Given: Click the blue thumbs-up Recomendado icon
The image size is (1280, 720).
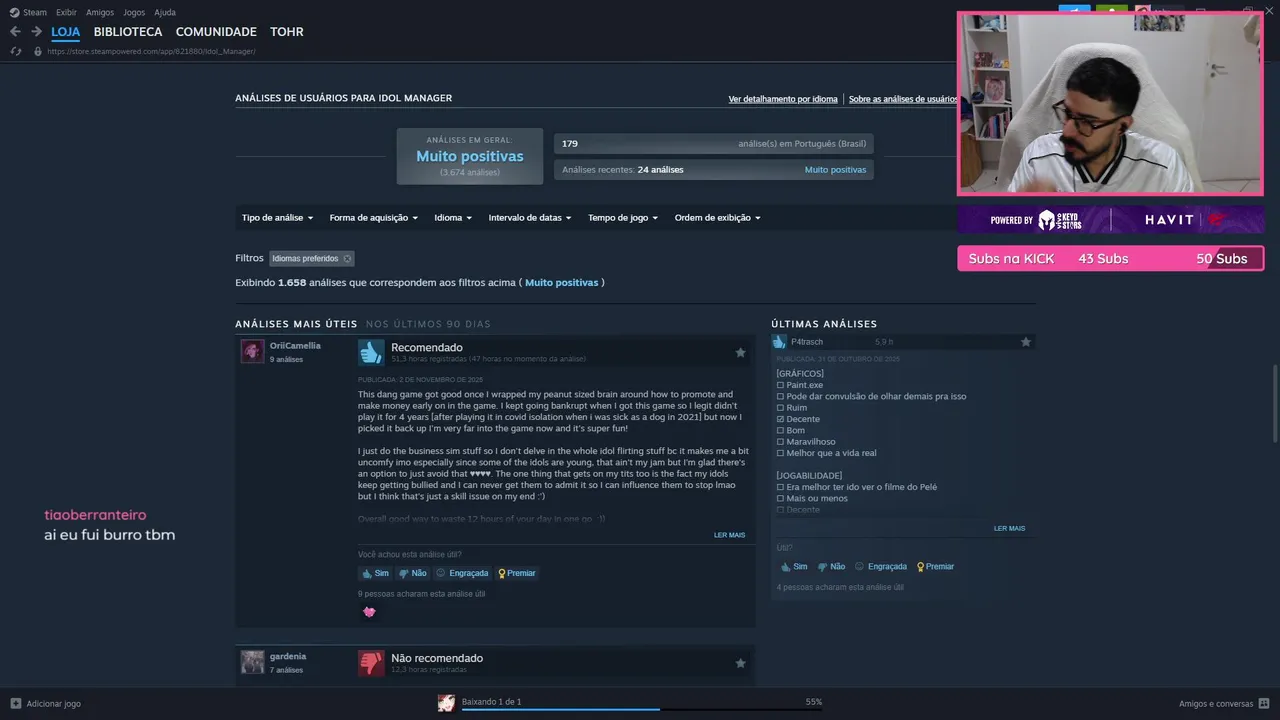Looking at the screenshot, I should tap(371, 352).
